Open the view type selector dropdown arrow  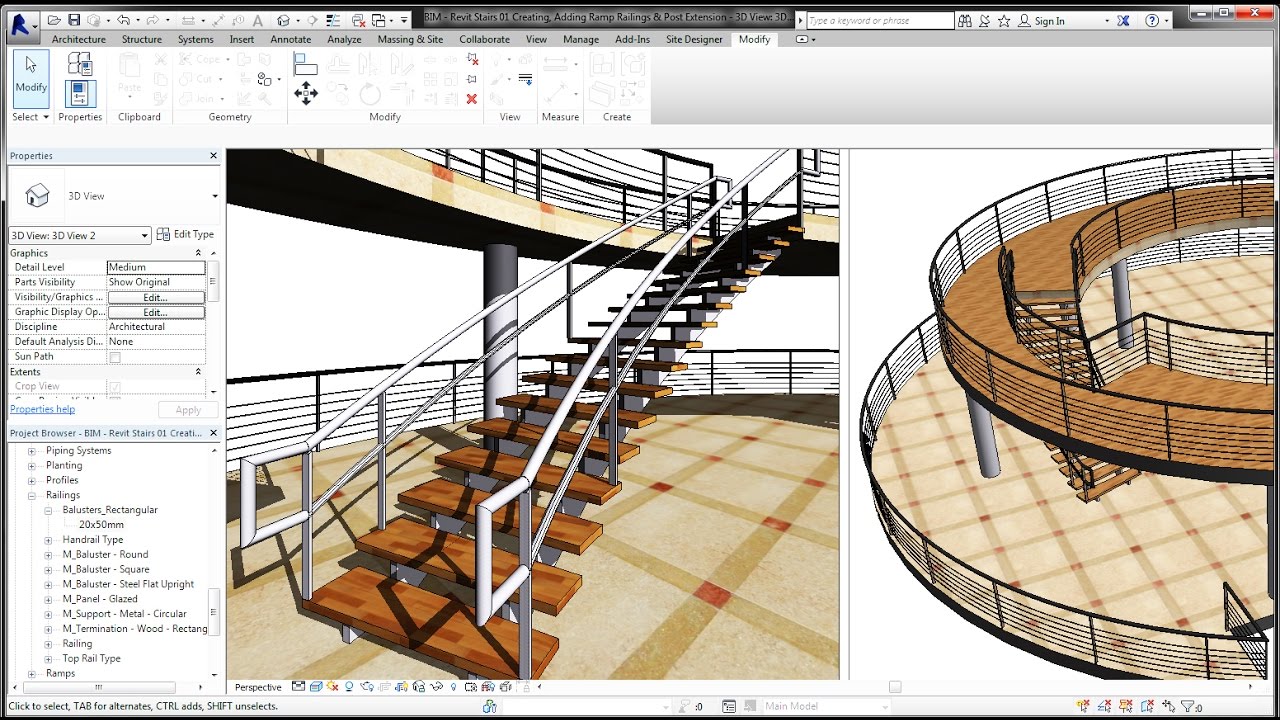(x=214, y=196)
